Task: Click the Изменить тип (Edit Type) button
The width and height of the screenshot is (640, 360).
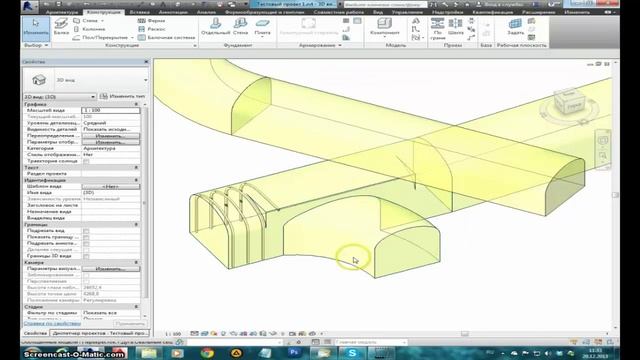Action: 122,96
